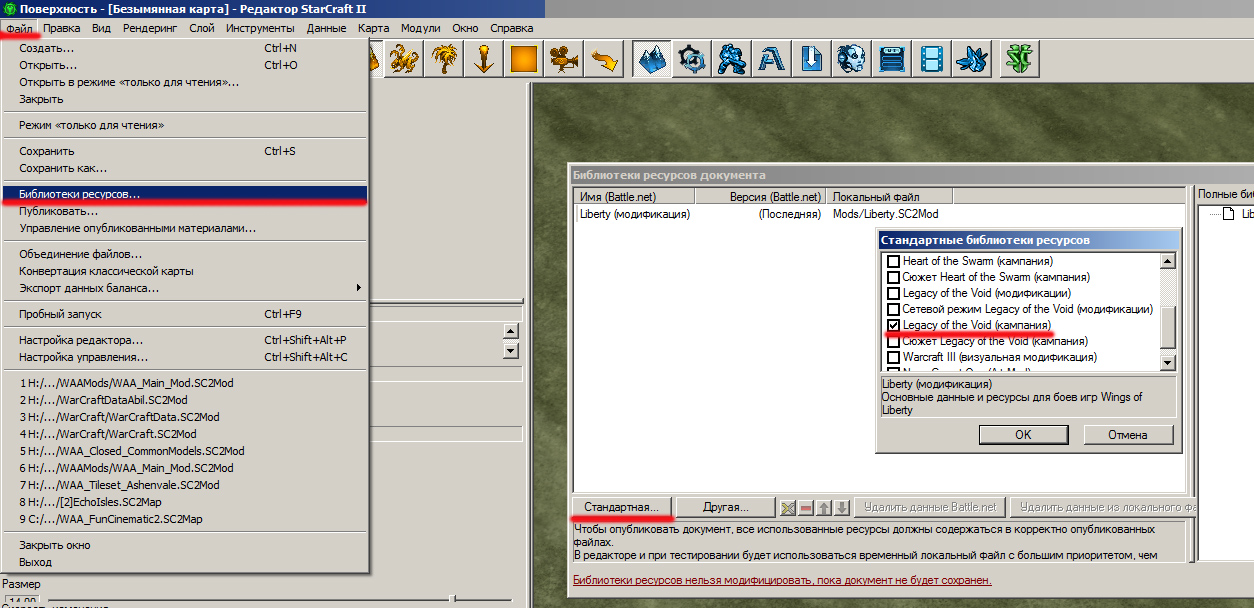Screen dimensions: 1254x608
Task: Choose Пробный запуск menu item
Action: 185,314
